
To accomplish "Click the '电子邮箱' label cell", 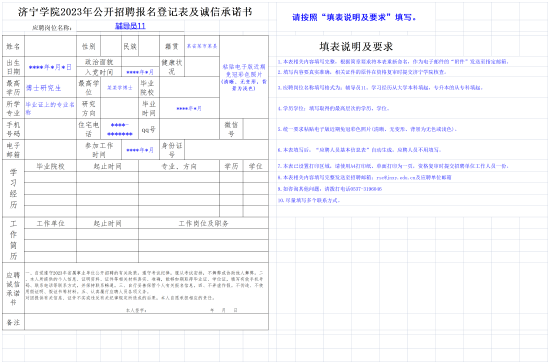I will click(x=13, y=149).
